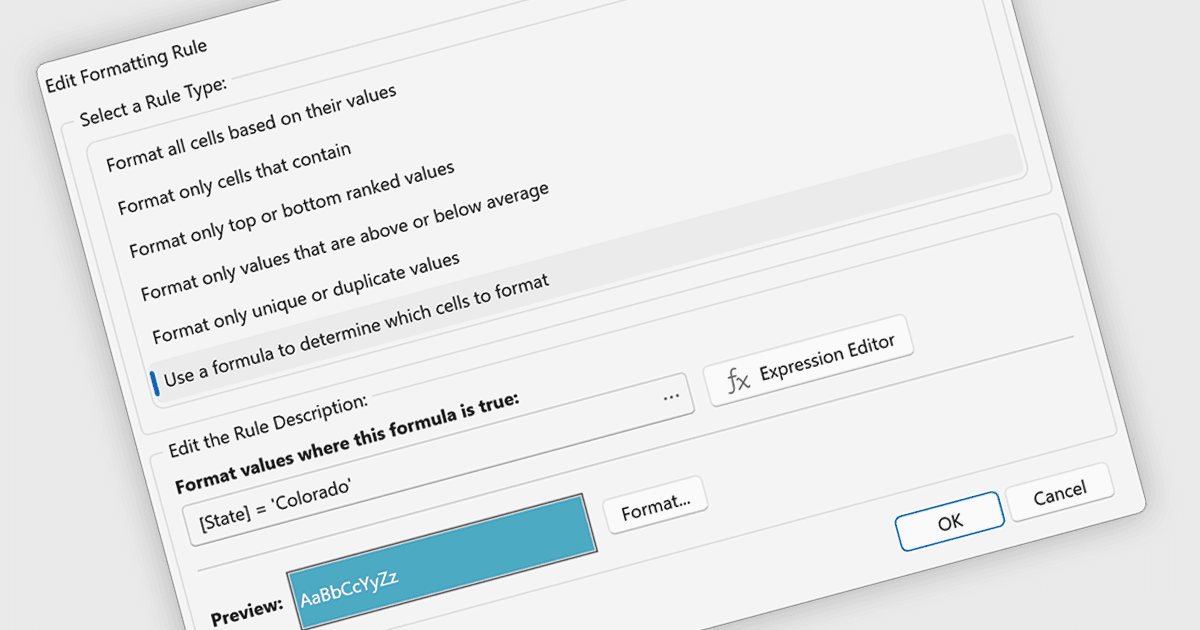Pick 'Format only values that are above or below average'
The height and width of the screenshot is (630, 1200).
(345, 243)
